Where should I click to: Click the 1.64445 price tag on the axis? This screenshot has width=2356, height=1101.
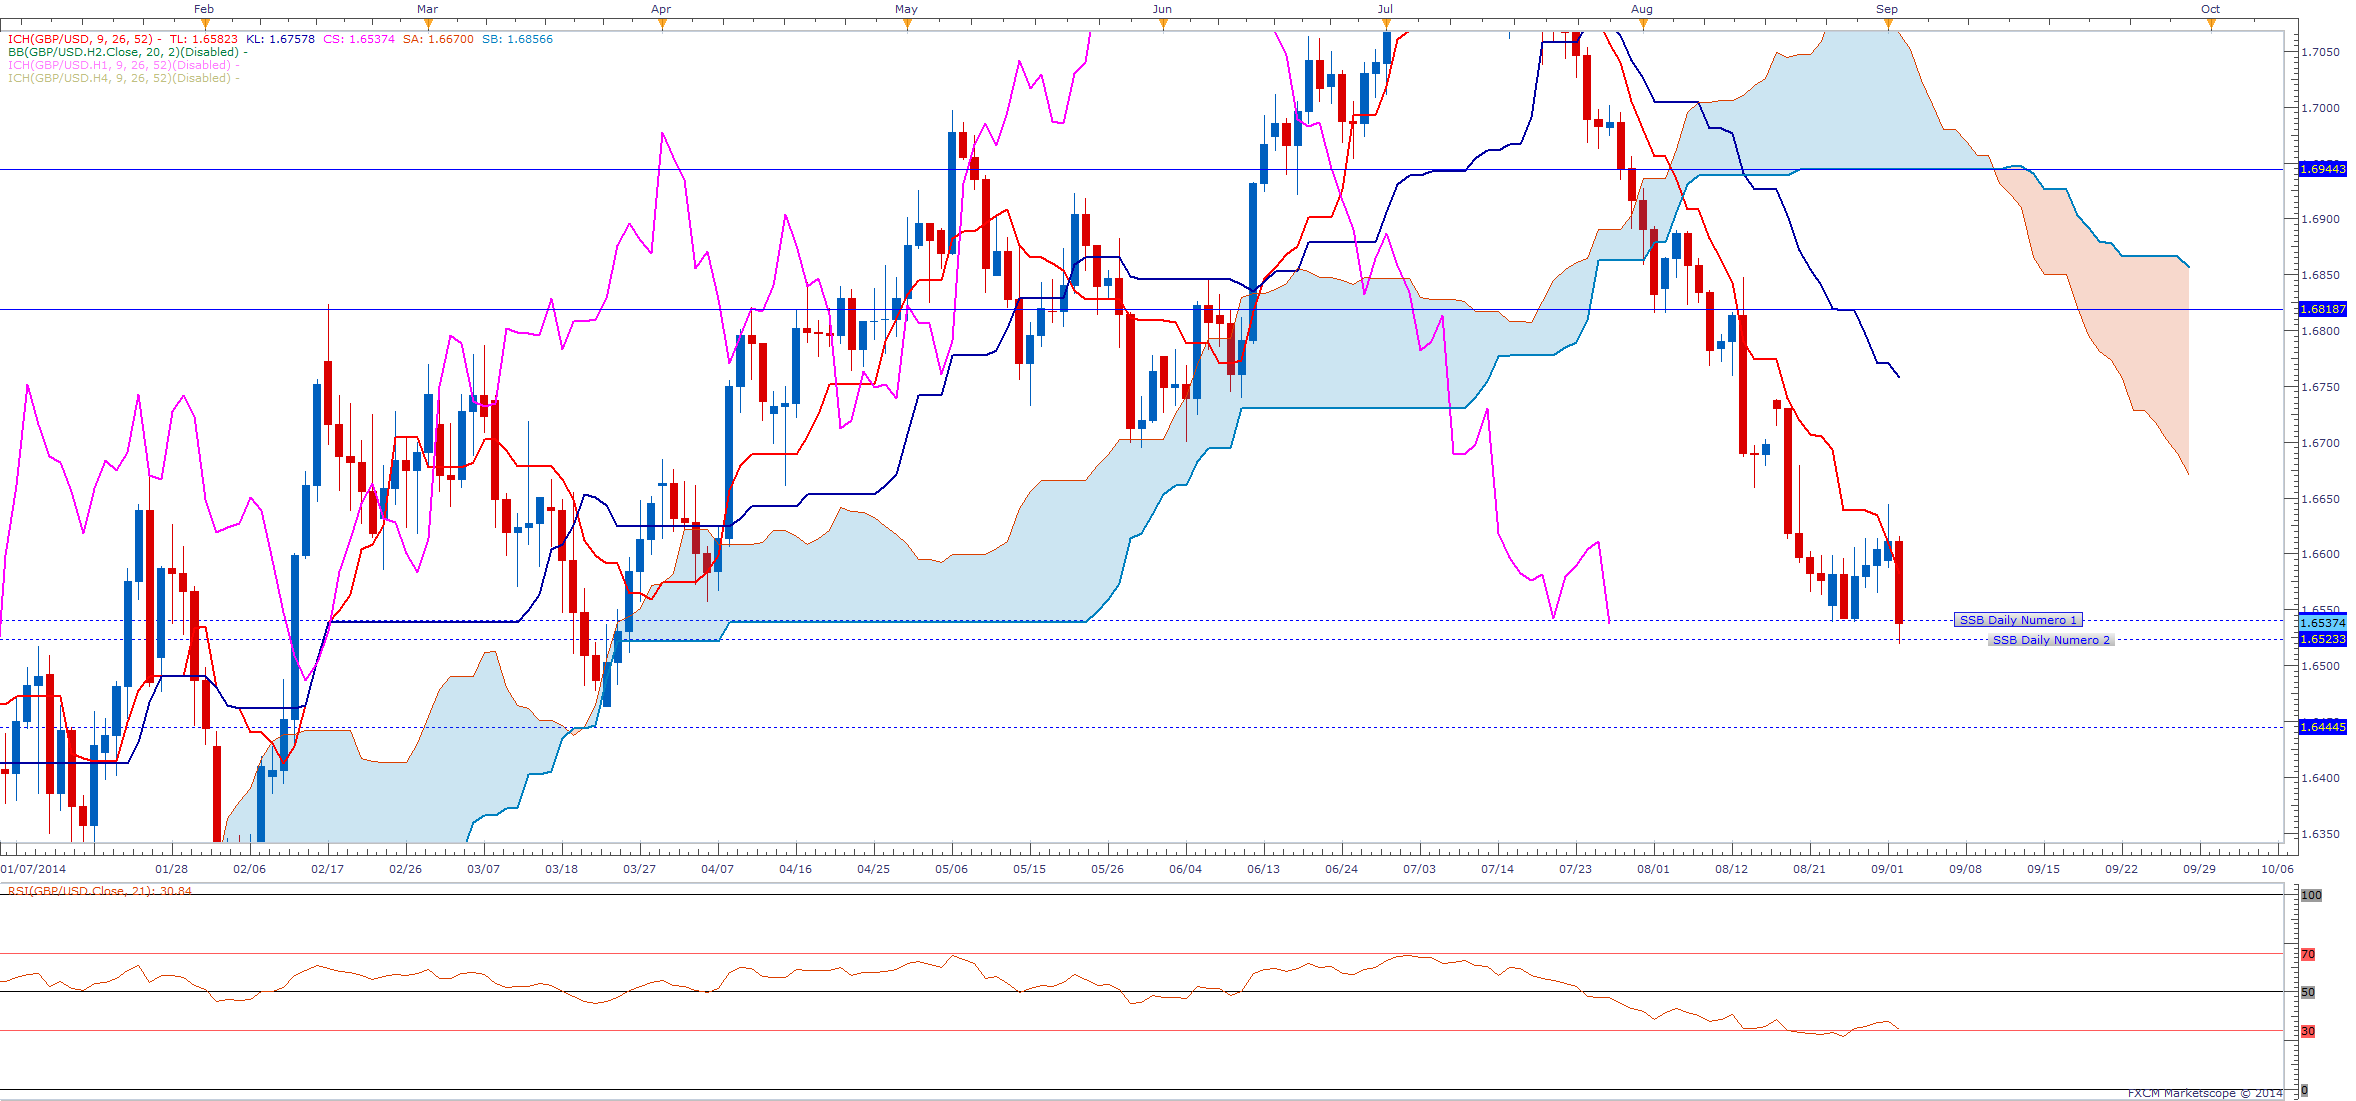(2322, 727)
